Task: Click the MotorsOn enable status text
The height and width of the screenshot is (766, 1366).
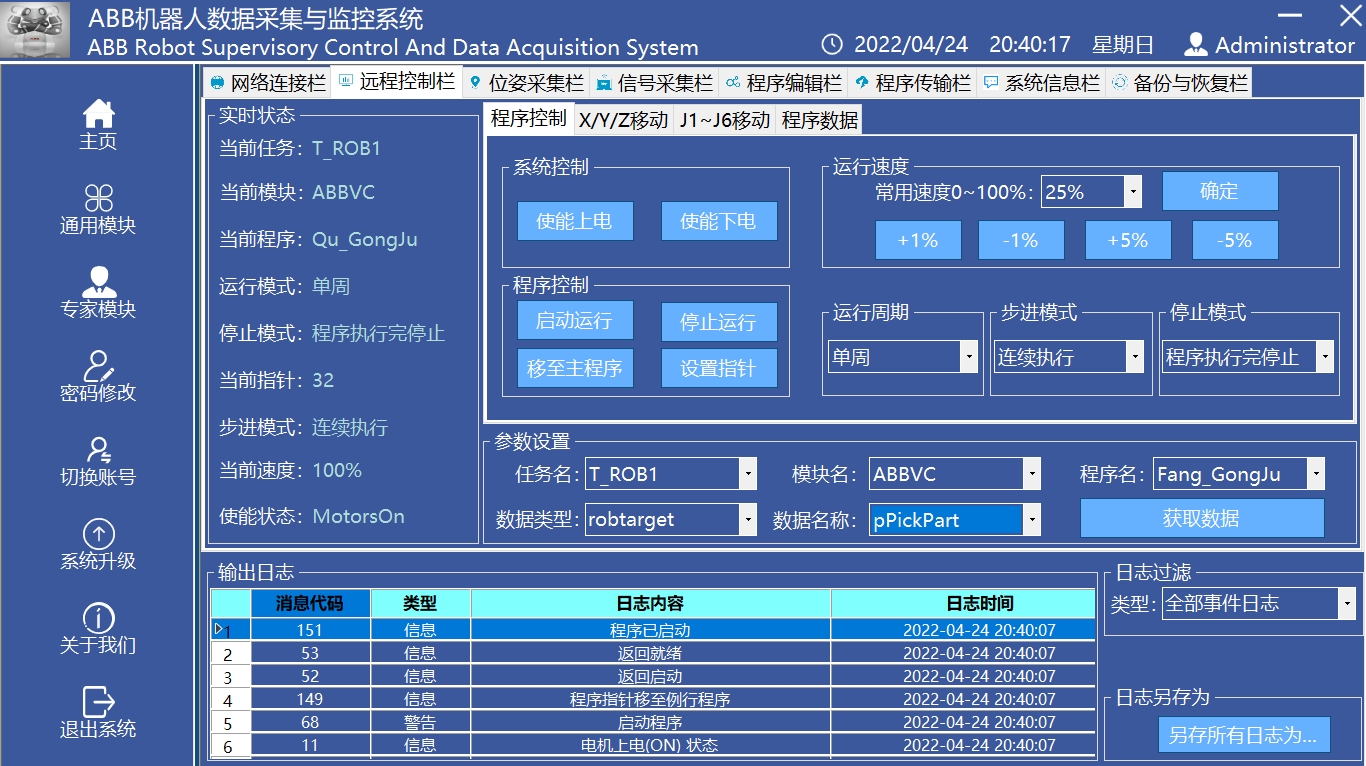Action: coord(359,516)
